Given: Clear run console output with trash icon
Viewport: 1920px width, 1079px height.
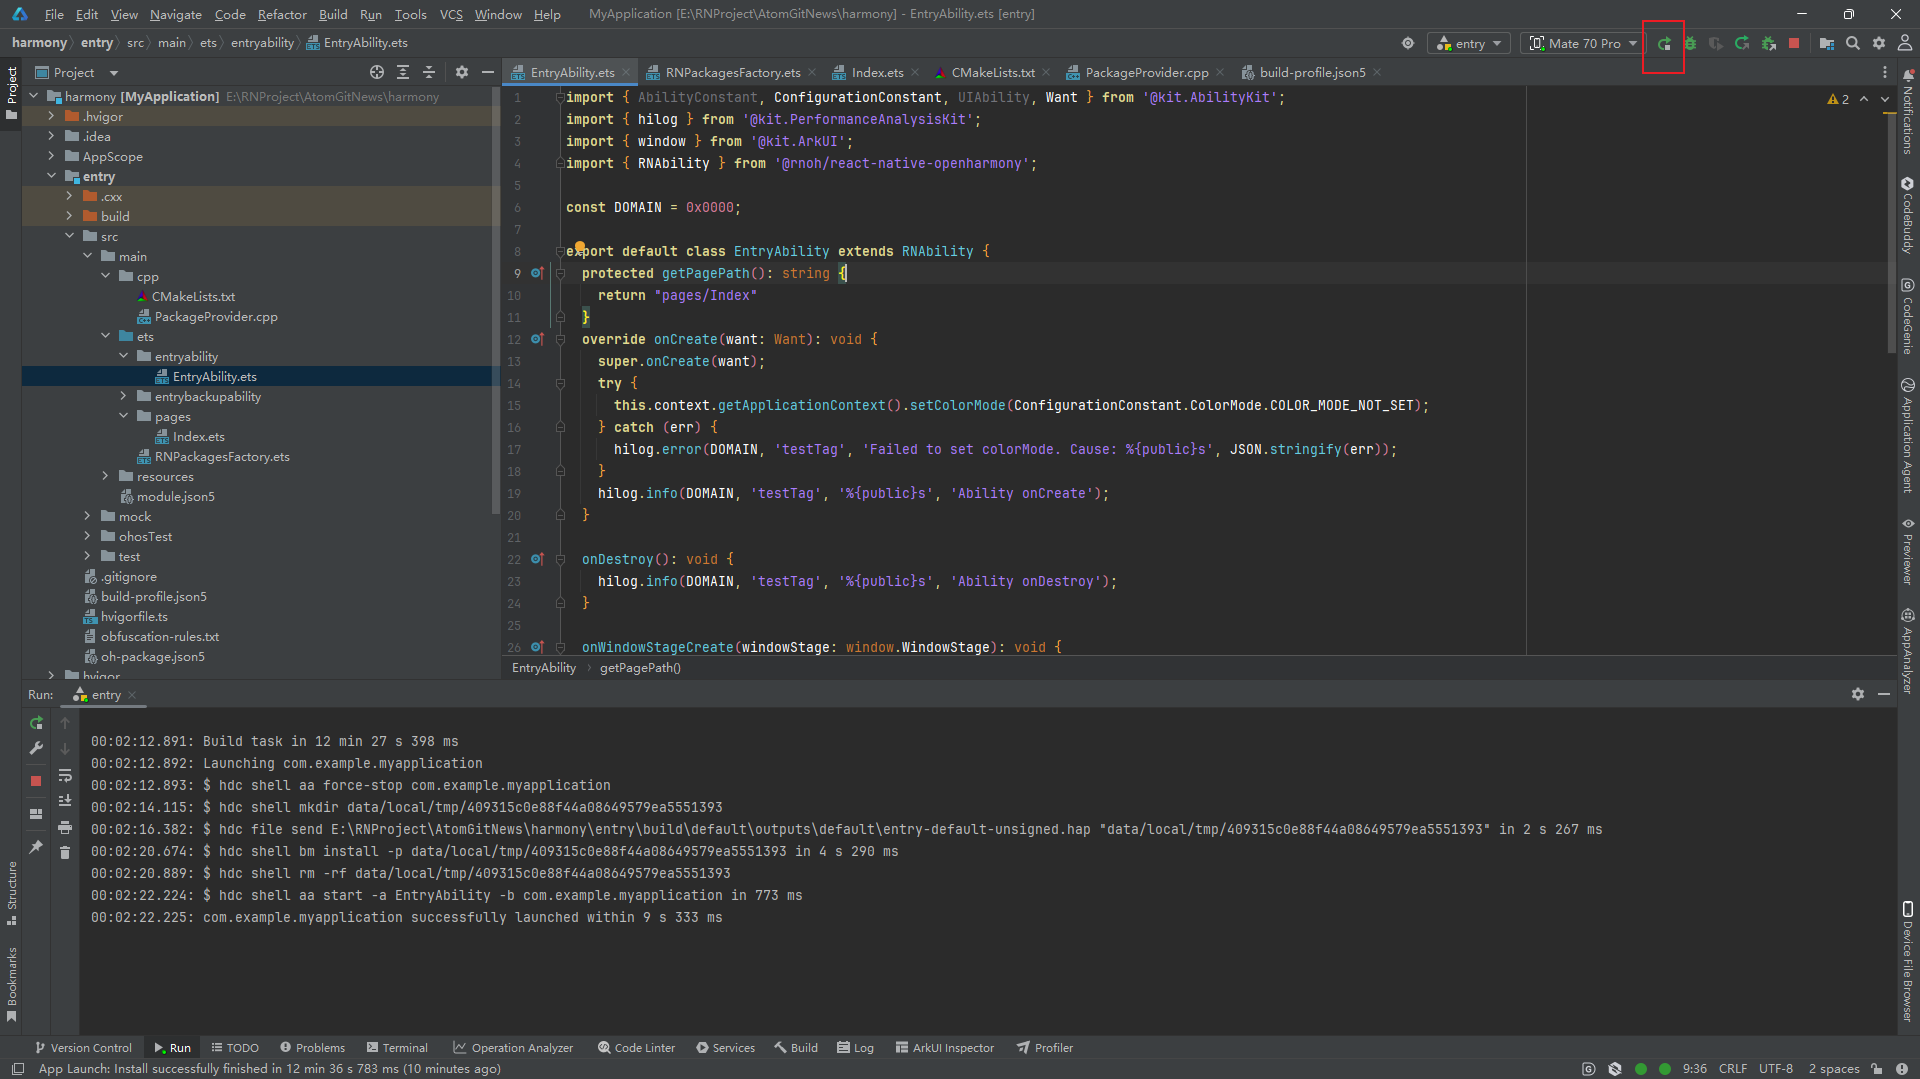Looking at the screenshot, I should 65,853.
